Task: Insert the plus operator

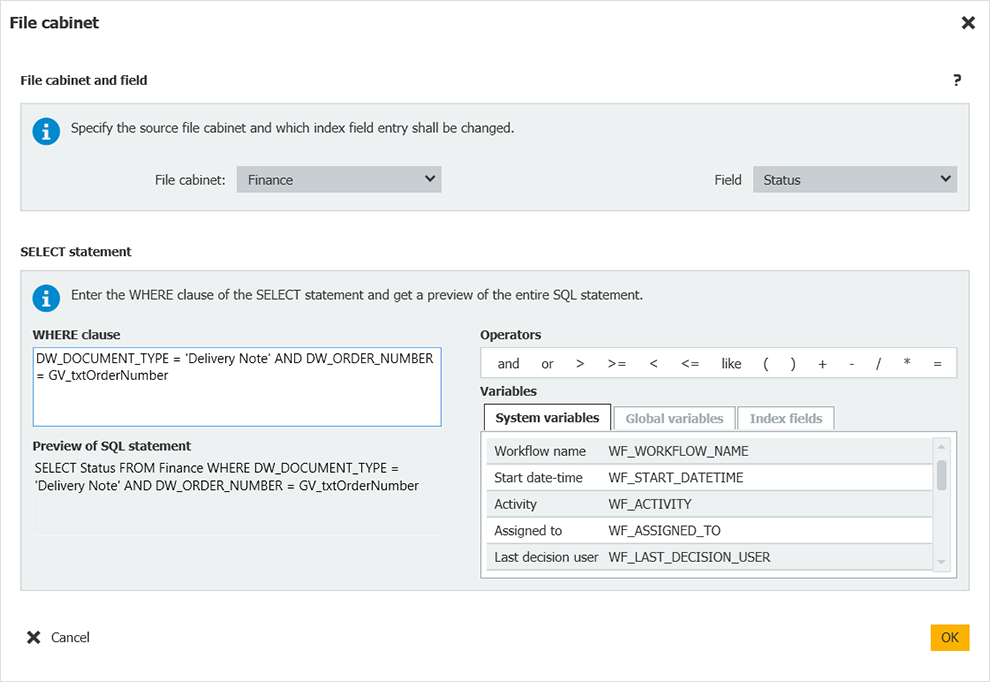Action: [822, 363]
